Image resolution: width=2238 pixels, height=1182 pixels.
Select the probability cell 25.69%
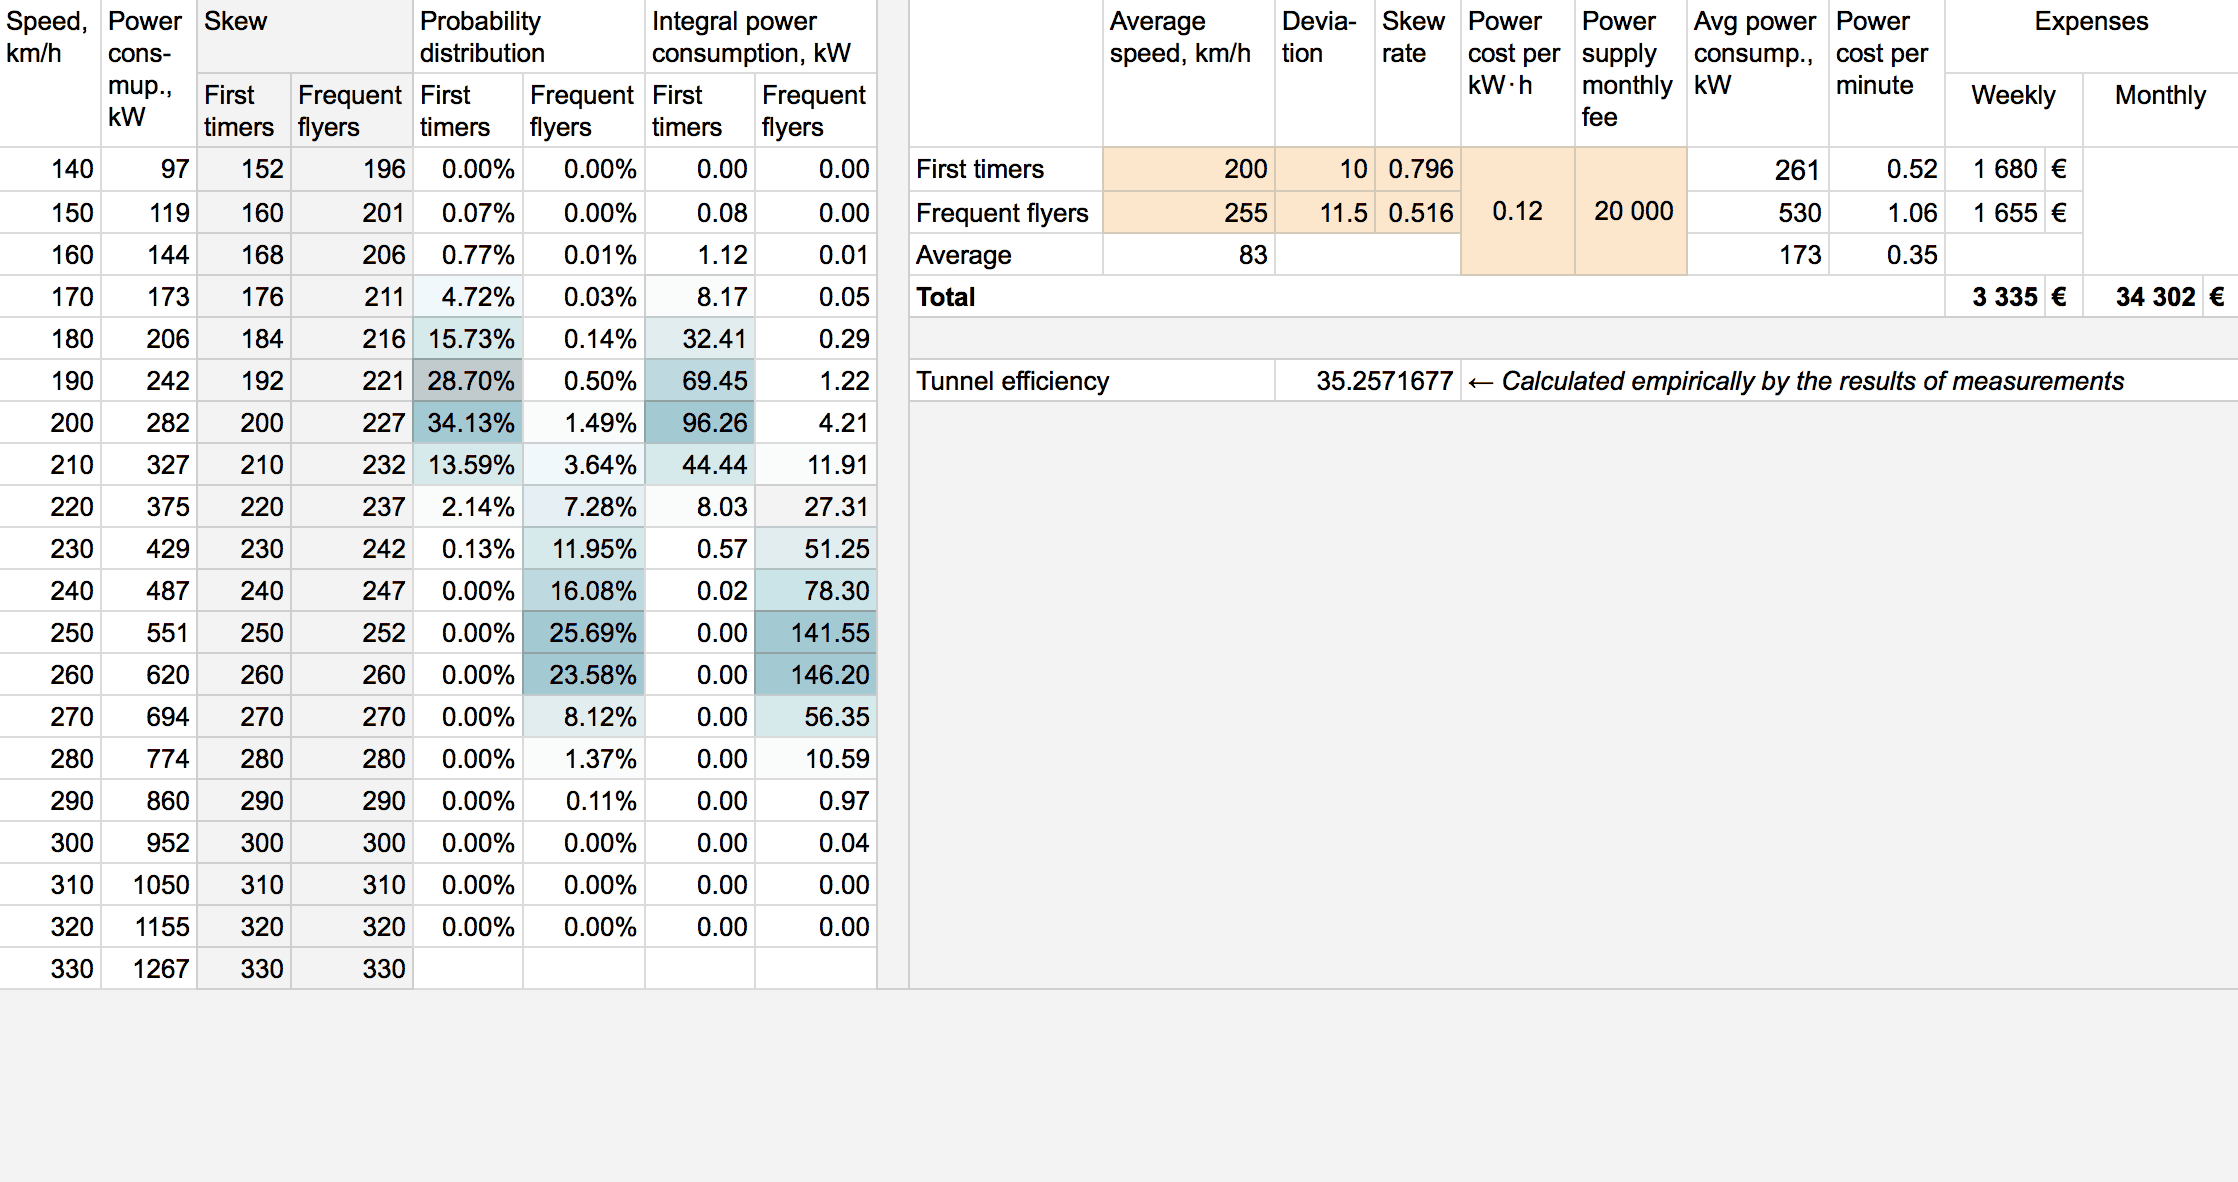[584, 633]
